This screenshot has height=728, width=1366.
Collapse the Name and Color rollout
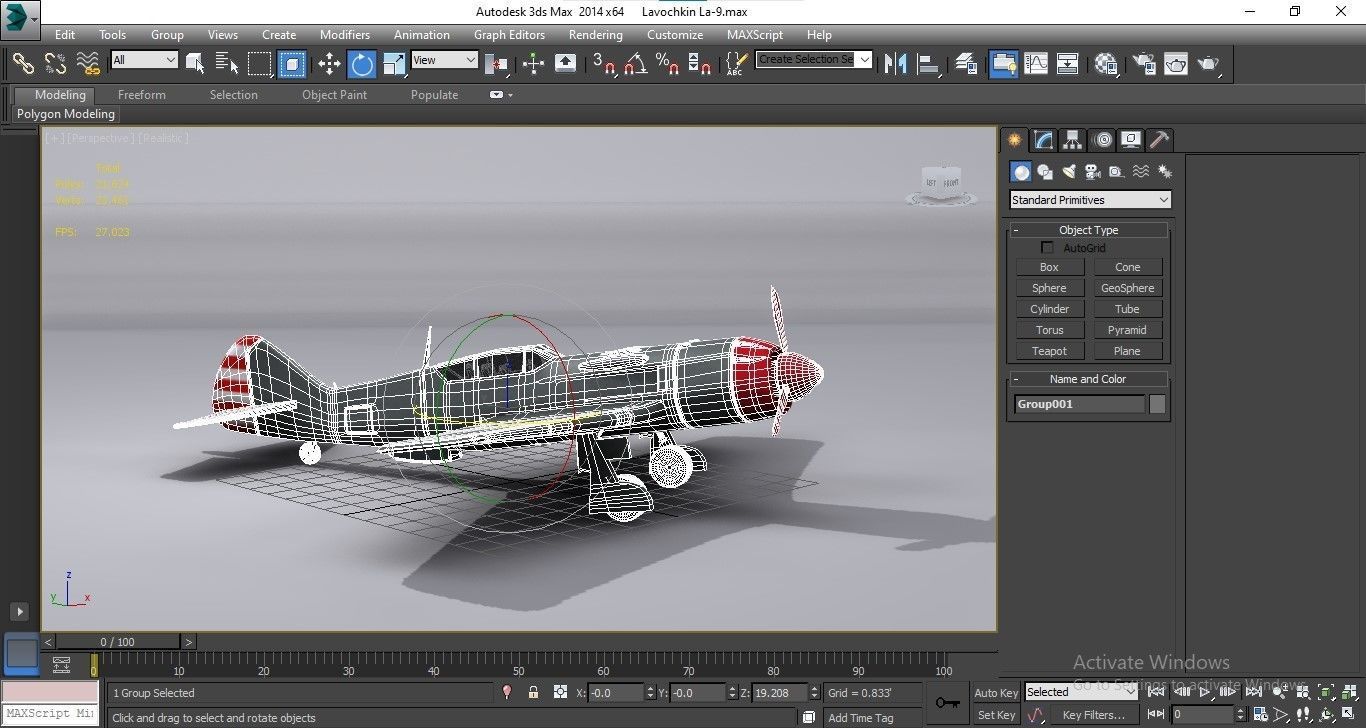click(x=1015, y=379)
